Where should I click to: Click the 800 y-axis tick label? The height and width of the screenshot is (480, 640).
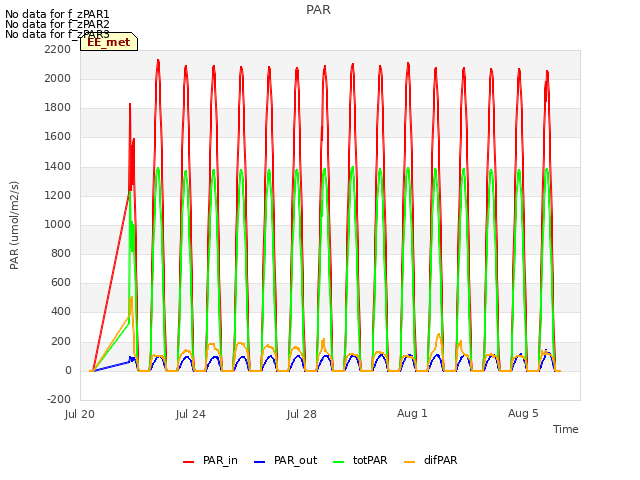(x=61, y=253)
